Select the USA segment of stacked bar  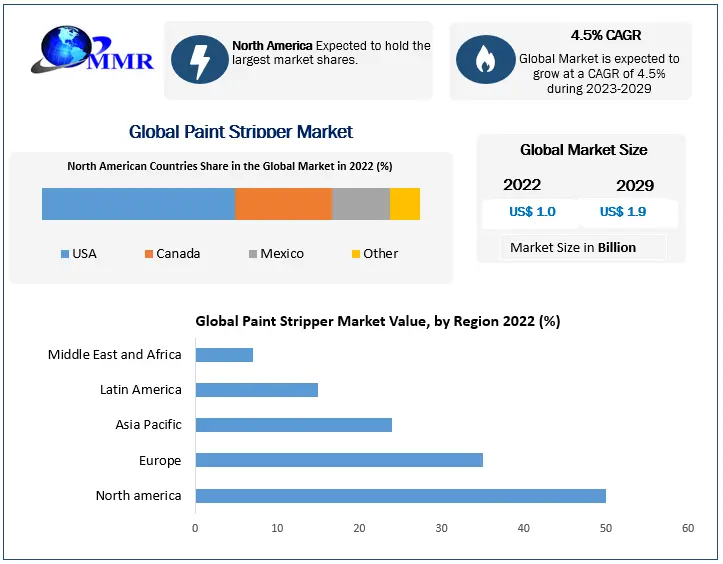click(138, 204)
